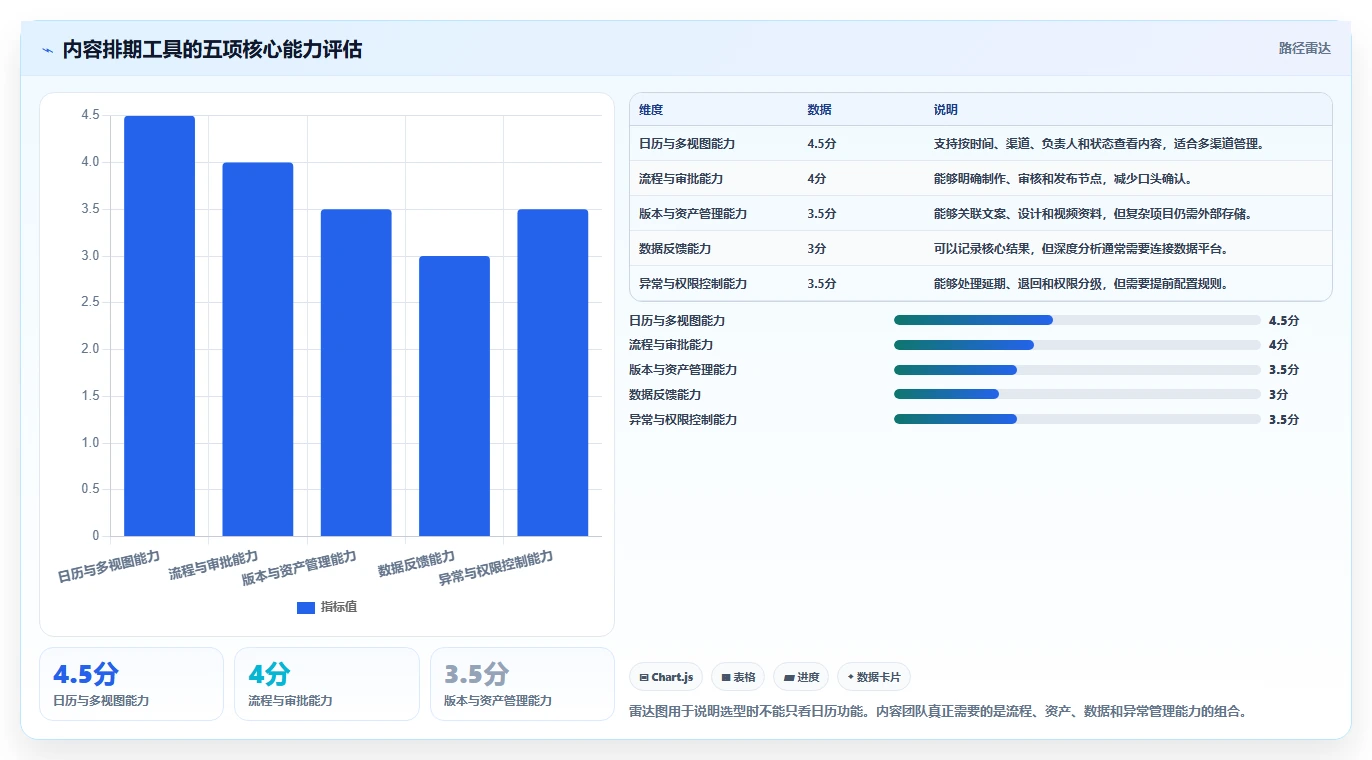Click the 数据 column header
The height and width of the screenshot is (760, 1372).
819,110
